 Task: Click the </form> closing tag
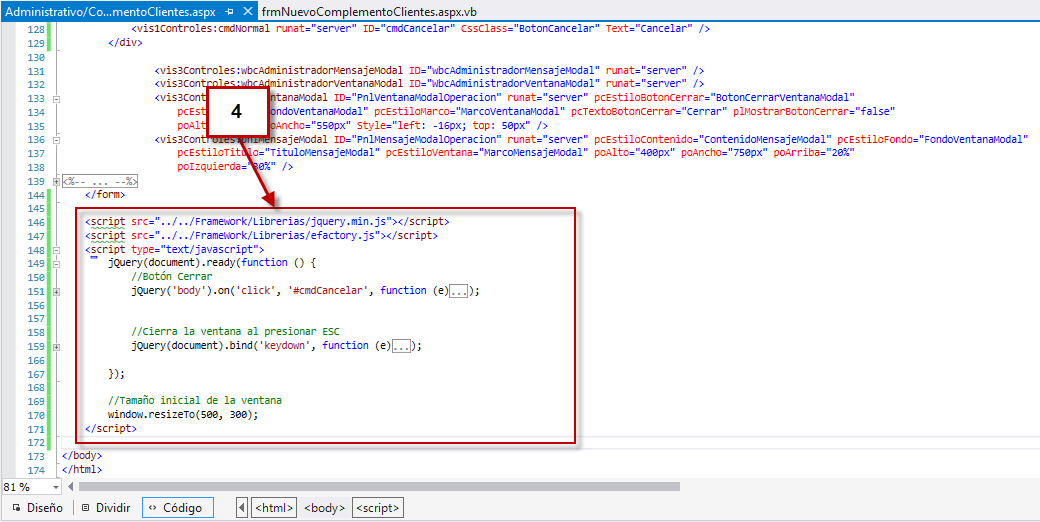tap(105, 195)
